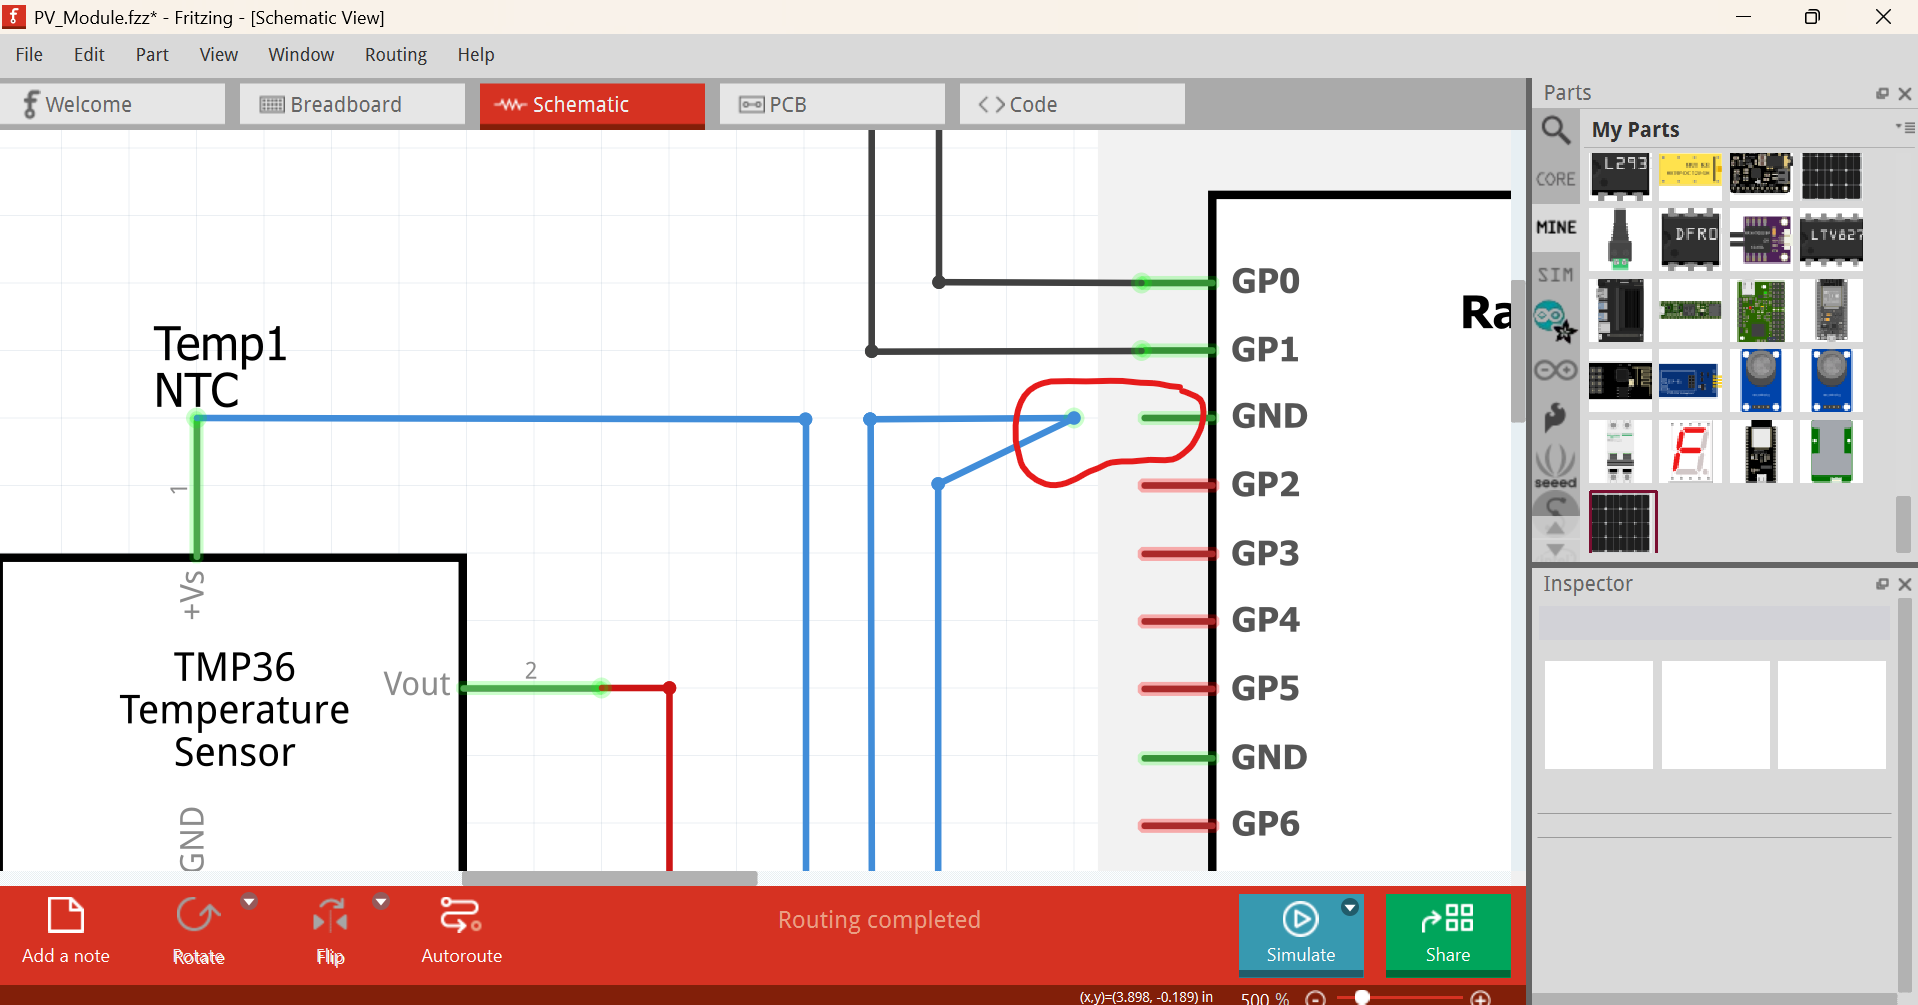Click the Share button
The image size is (1918, 1005).
pyautogui.click(x=1448, y=933)
